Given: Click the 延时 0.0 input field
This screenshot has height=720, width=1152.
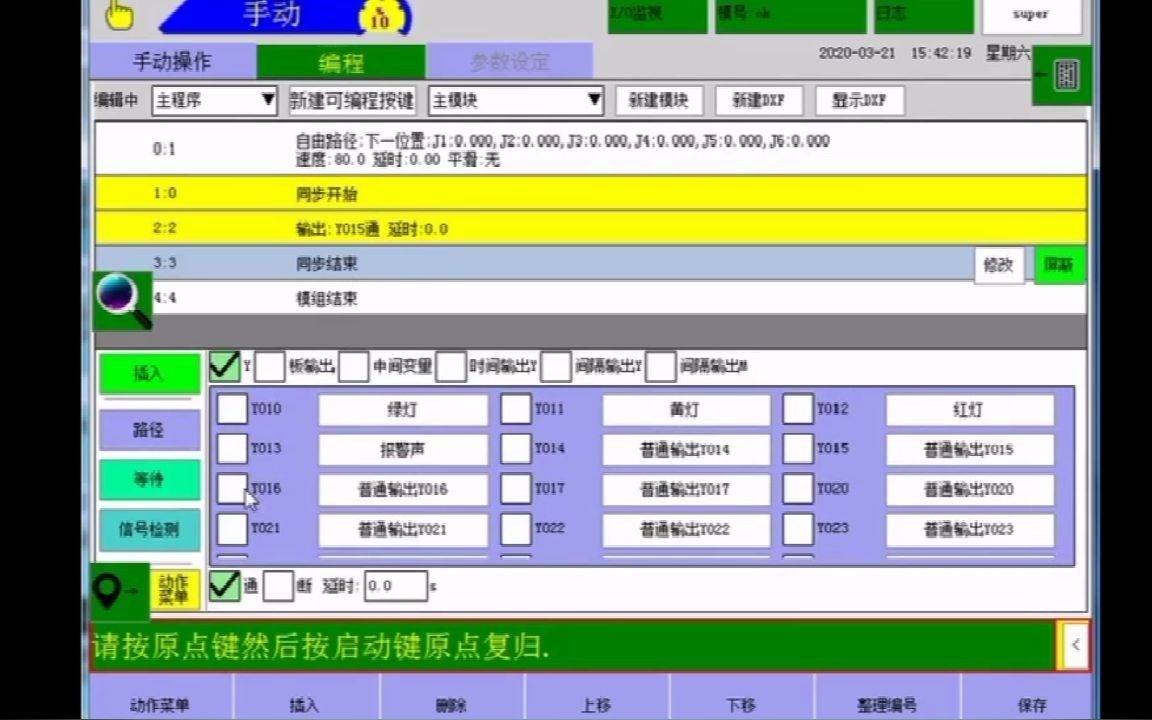Looking at the screenshot, I should pos(395,586).
